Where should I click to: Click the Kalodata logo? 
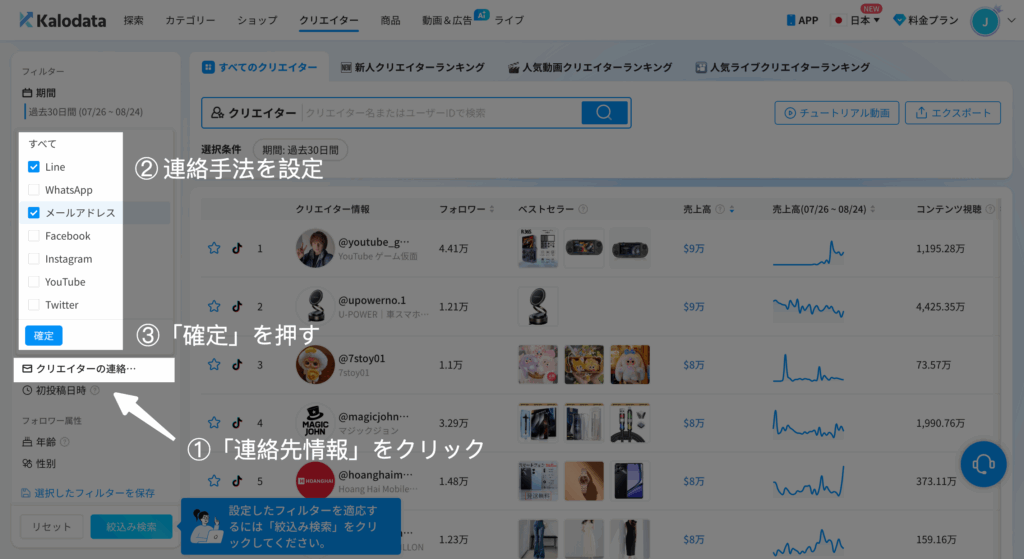63,20
